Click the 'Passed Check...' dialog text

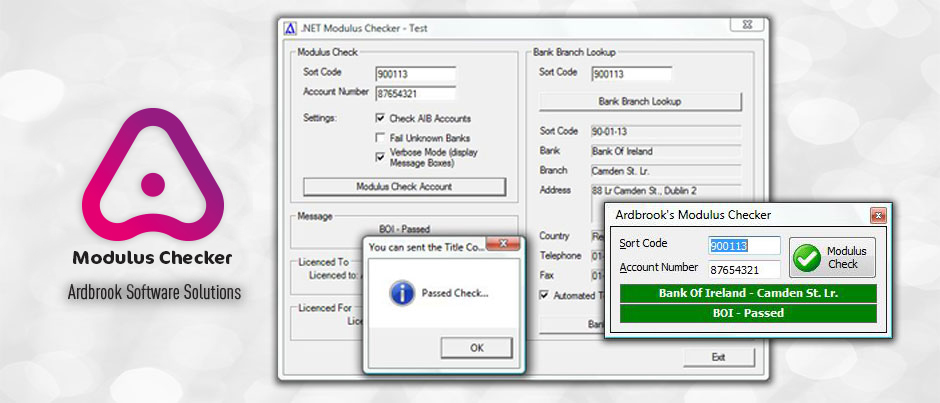click(x=455, y=293)
